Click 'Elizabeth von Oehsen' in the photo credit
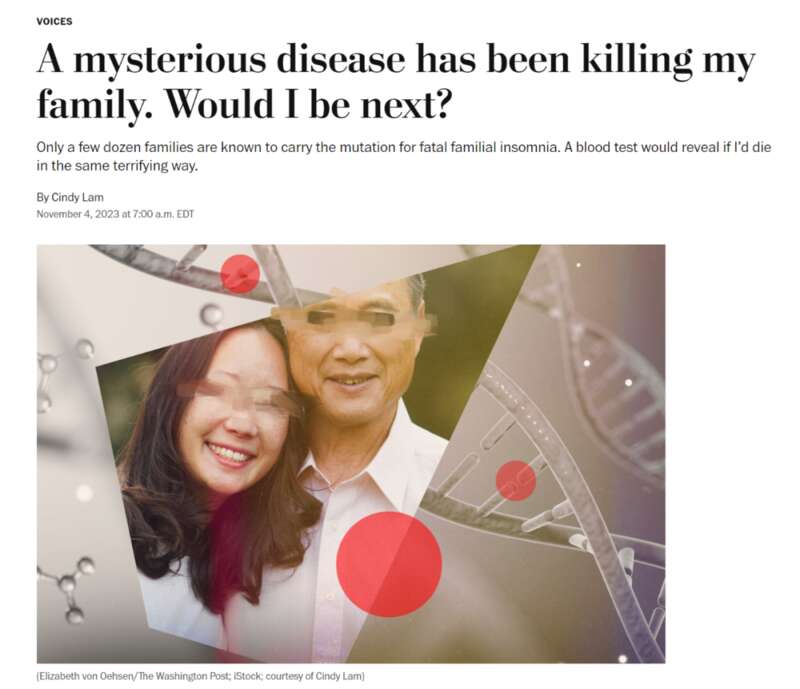 87,676
